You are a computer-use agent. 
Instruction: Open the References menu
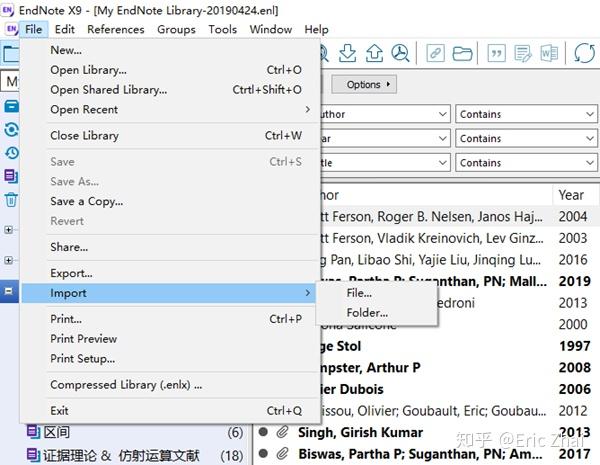[116, 29]
